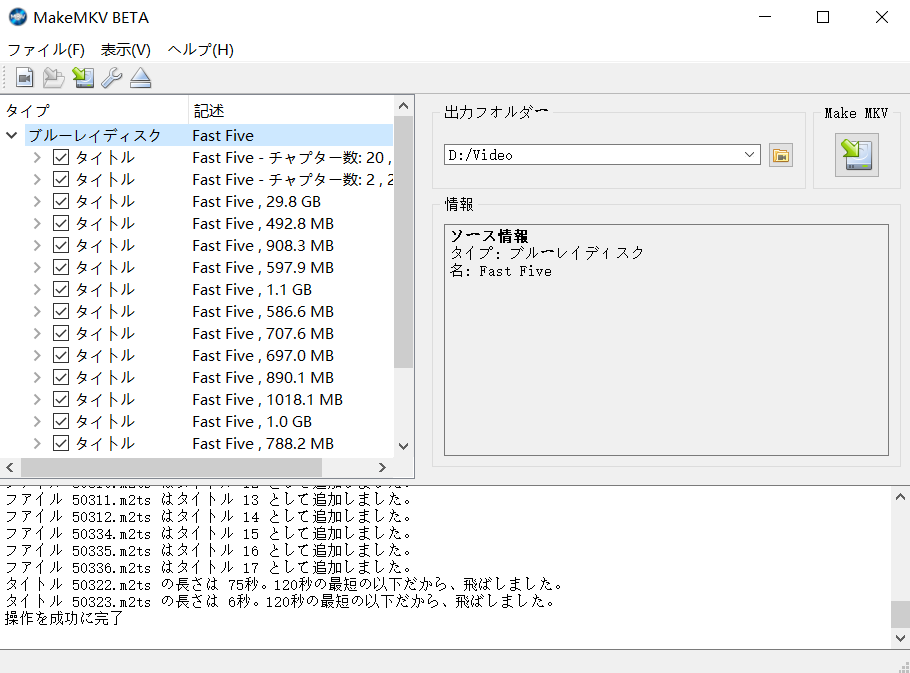Select the save-to-hard-drive toolbar icon
910x673 pixels.
(82, 76)
